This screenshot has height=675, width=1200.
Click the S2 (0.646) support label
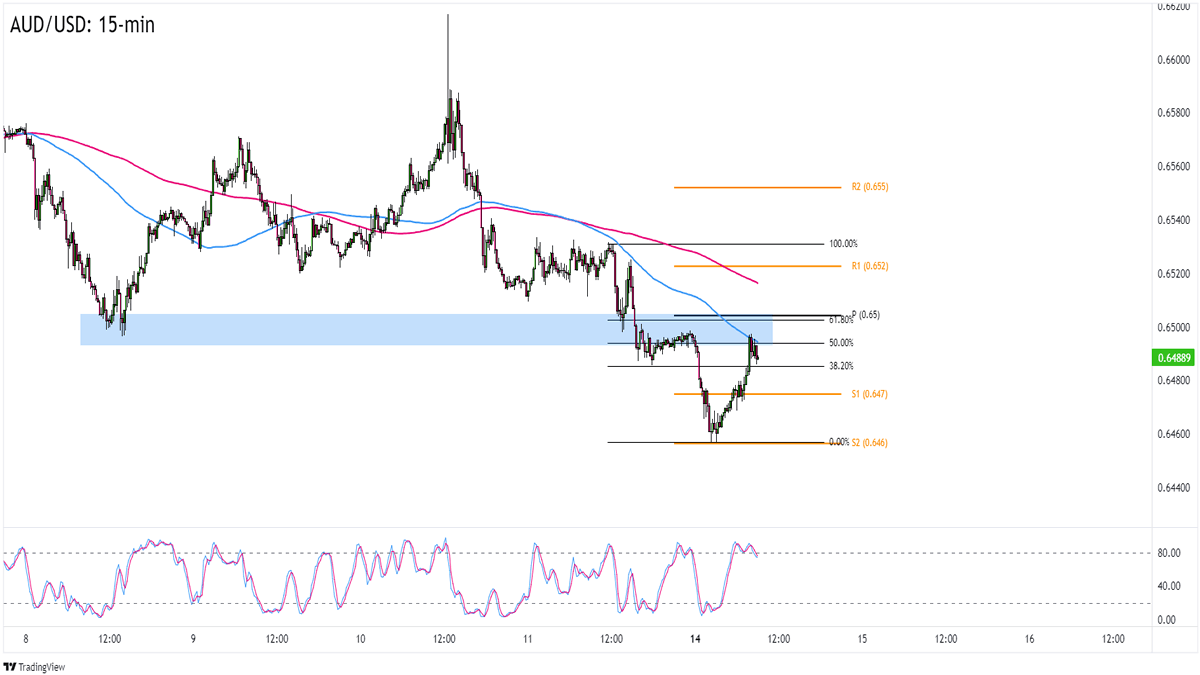point(870,442)
